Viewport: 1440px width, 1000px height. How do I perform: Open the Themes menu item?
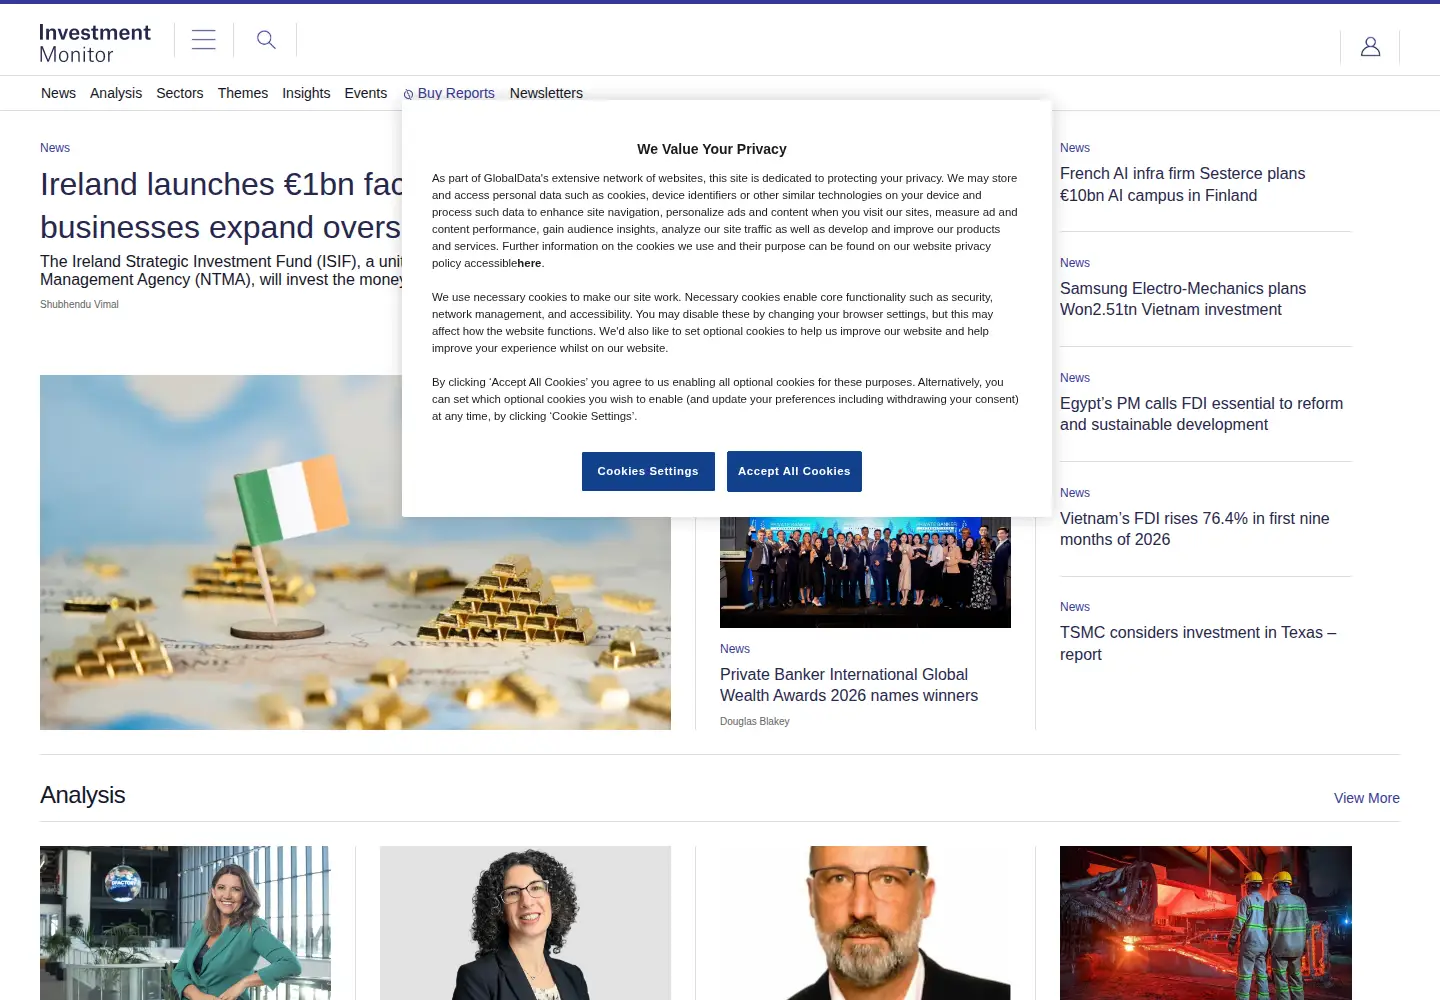point(243,93)
